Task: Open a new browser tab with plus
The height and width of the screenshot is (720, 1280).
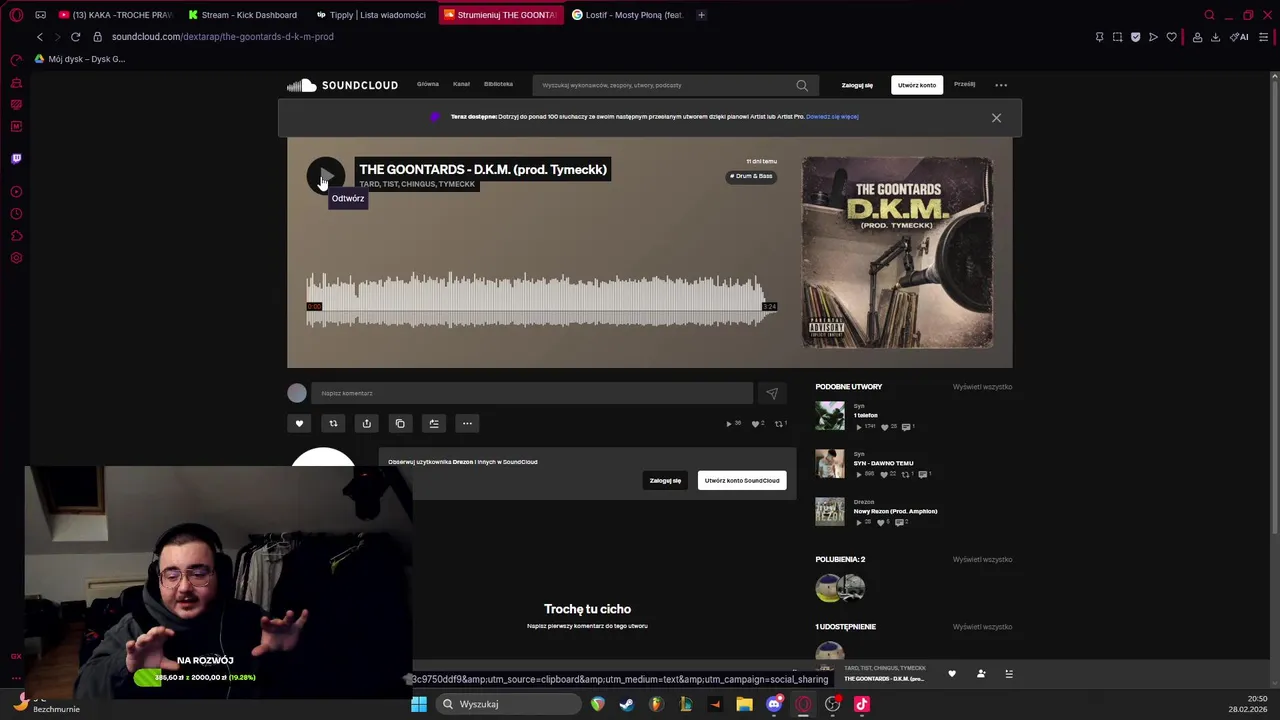Action: (x=701, y=15)
